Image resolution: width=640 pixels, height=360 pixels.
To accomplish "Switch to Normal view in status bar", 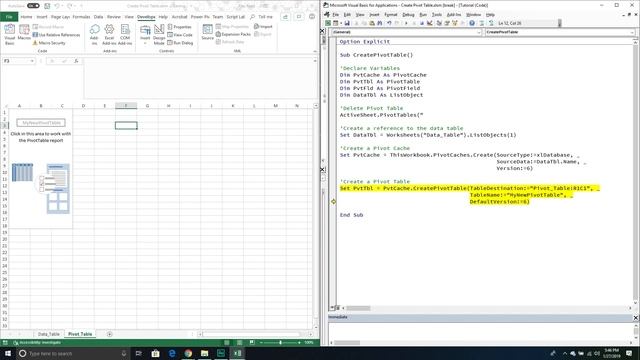I will [227, 342].
